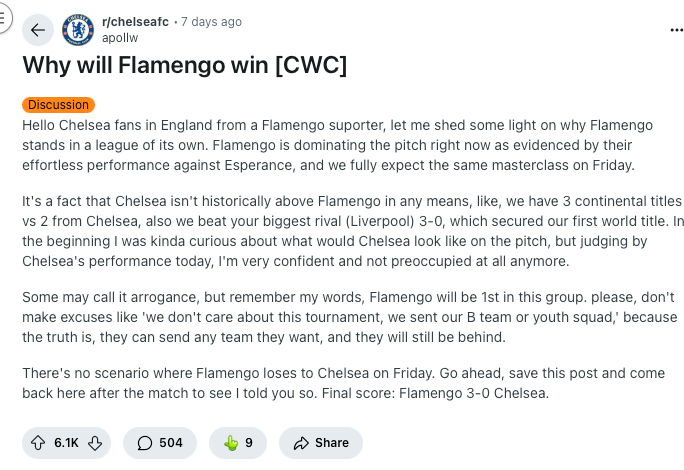
Task: Click the '7 days ago' timestamp
Action: click(x=211, y=22)
